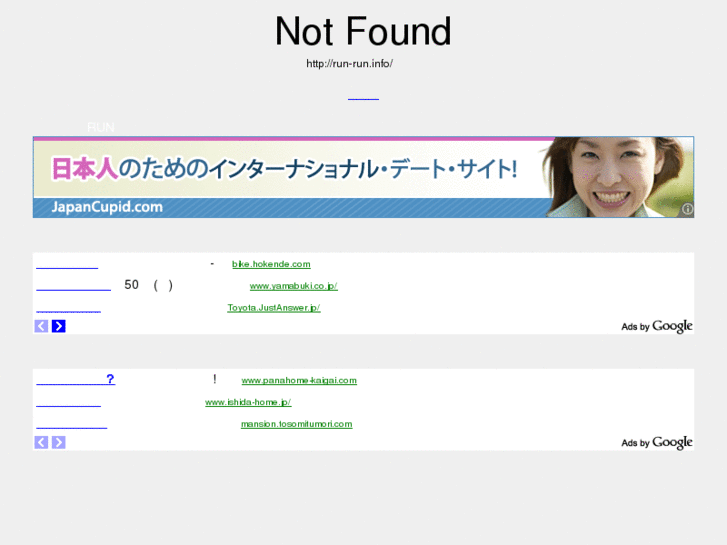
Task: Click the Not Found heading
Action: point(363,31)
